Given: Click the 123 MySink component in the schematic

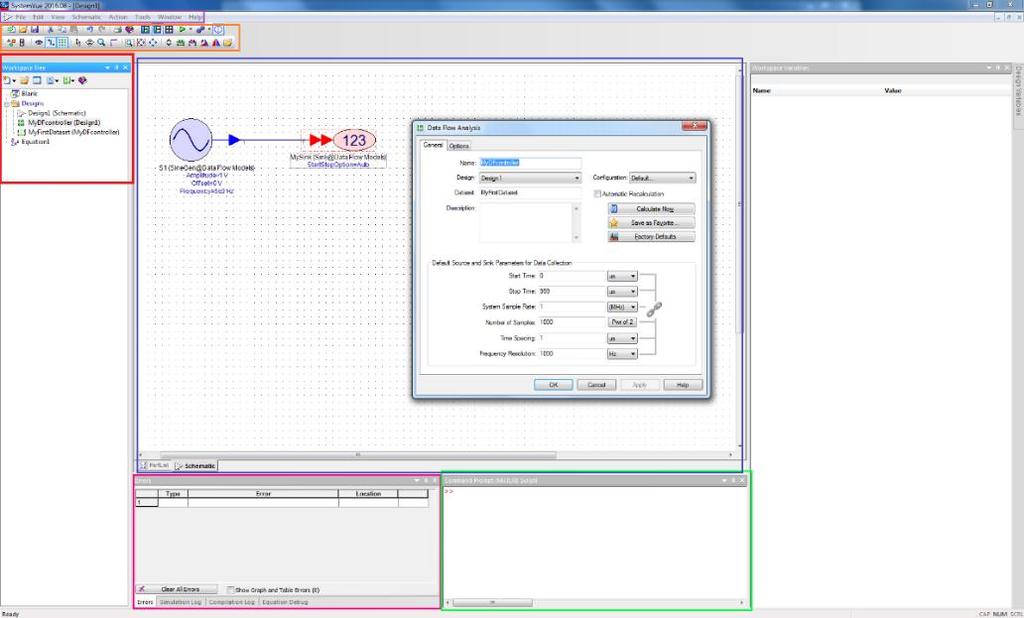Looking at the screenshot, I should (354, 140).
